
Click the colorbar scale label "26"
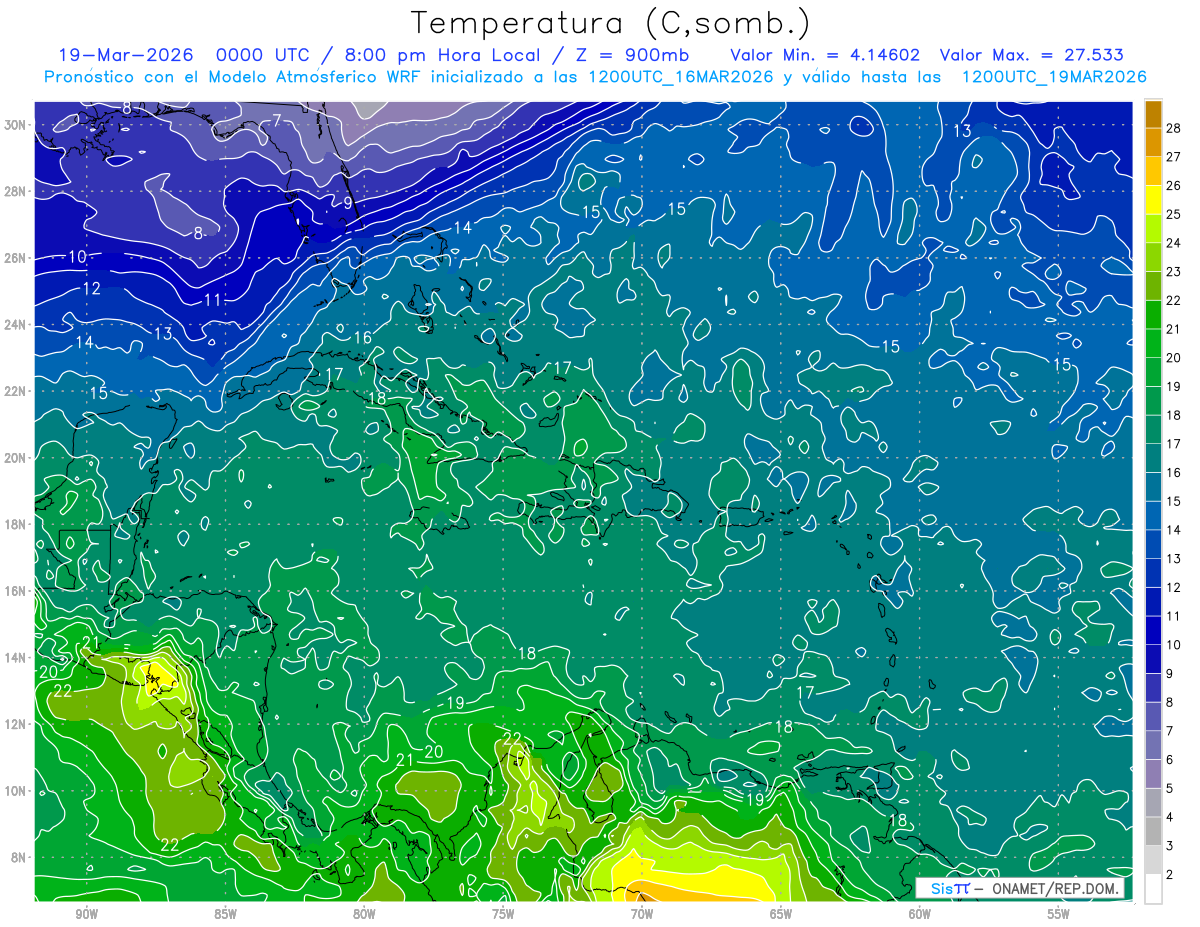pos(1173,186)
